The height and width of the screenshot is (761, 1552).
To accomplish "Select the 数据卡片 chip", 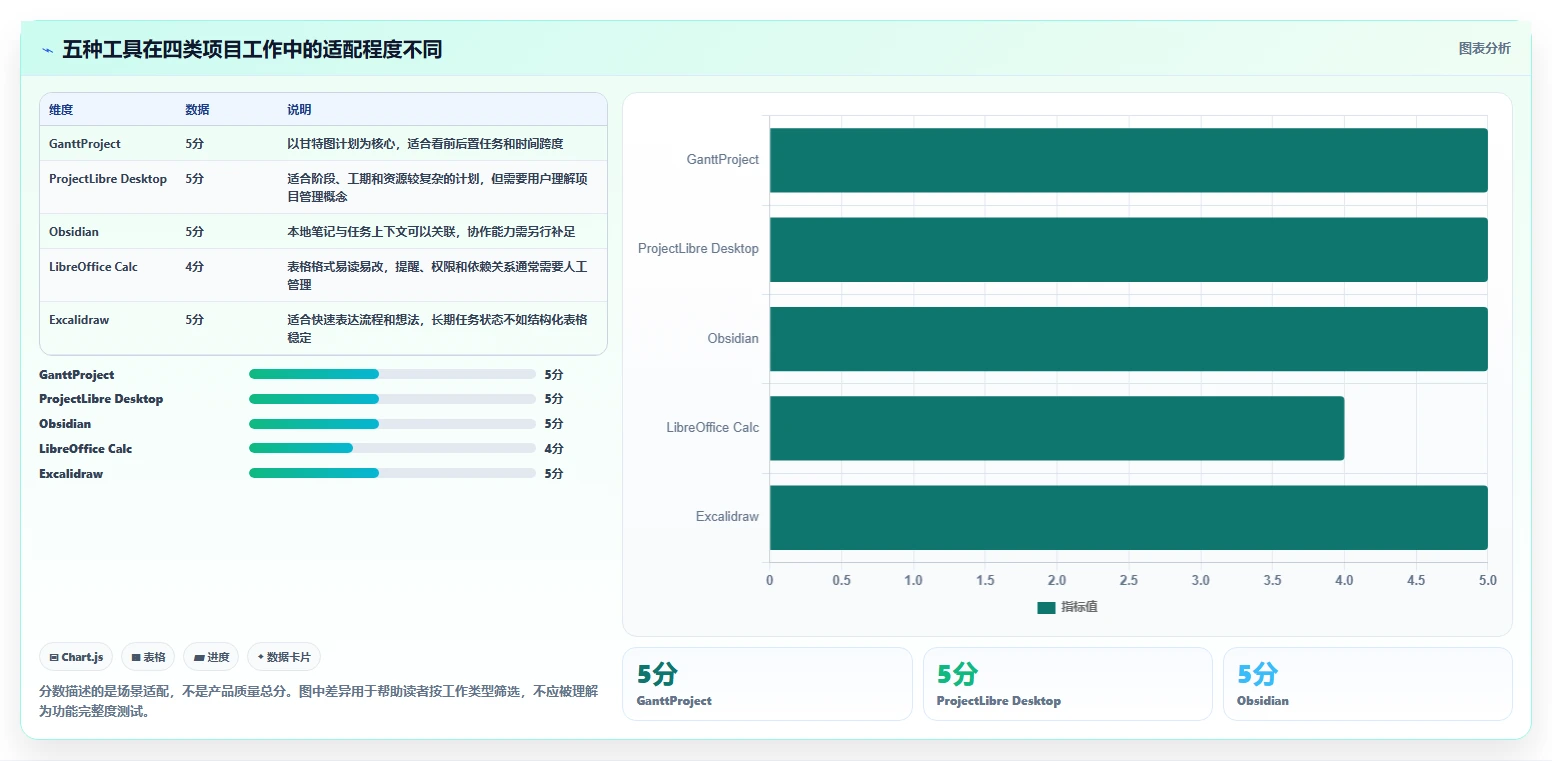I will pyautogui.click(x=284, y=657).
